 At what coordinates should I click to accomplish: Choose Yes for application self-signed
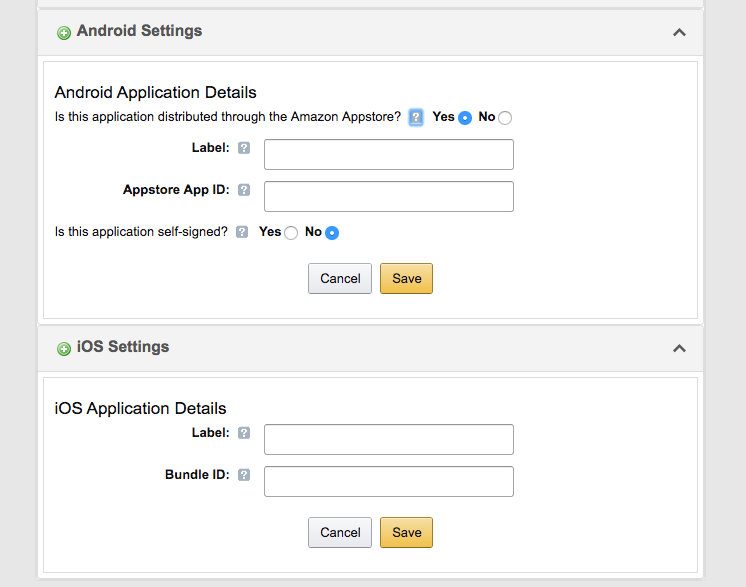tap(291, 233)
